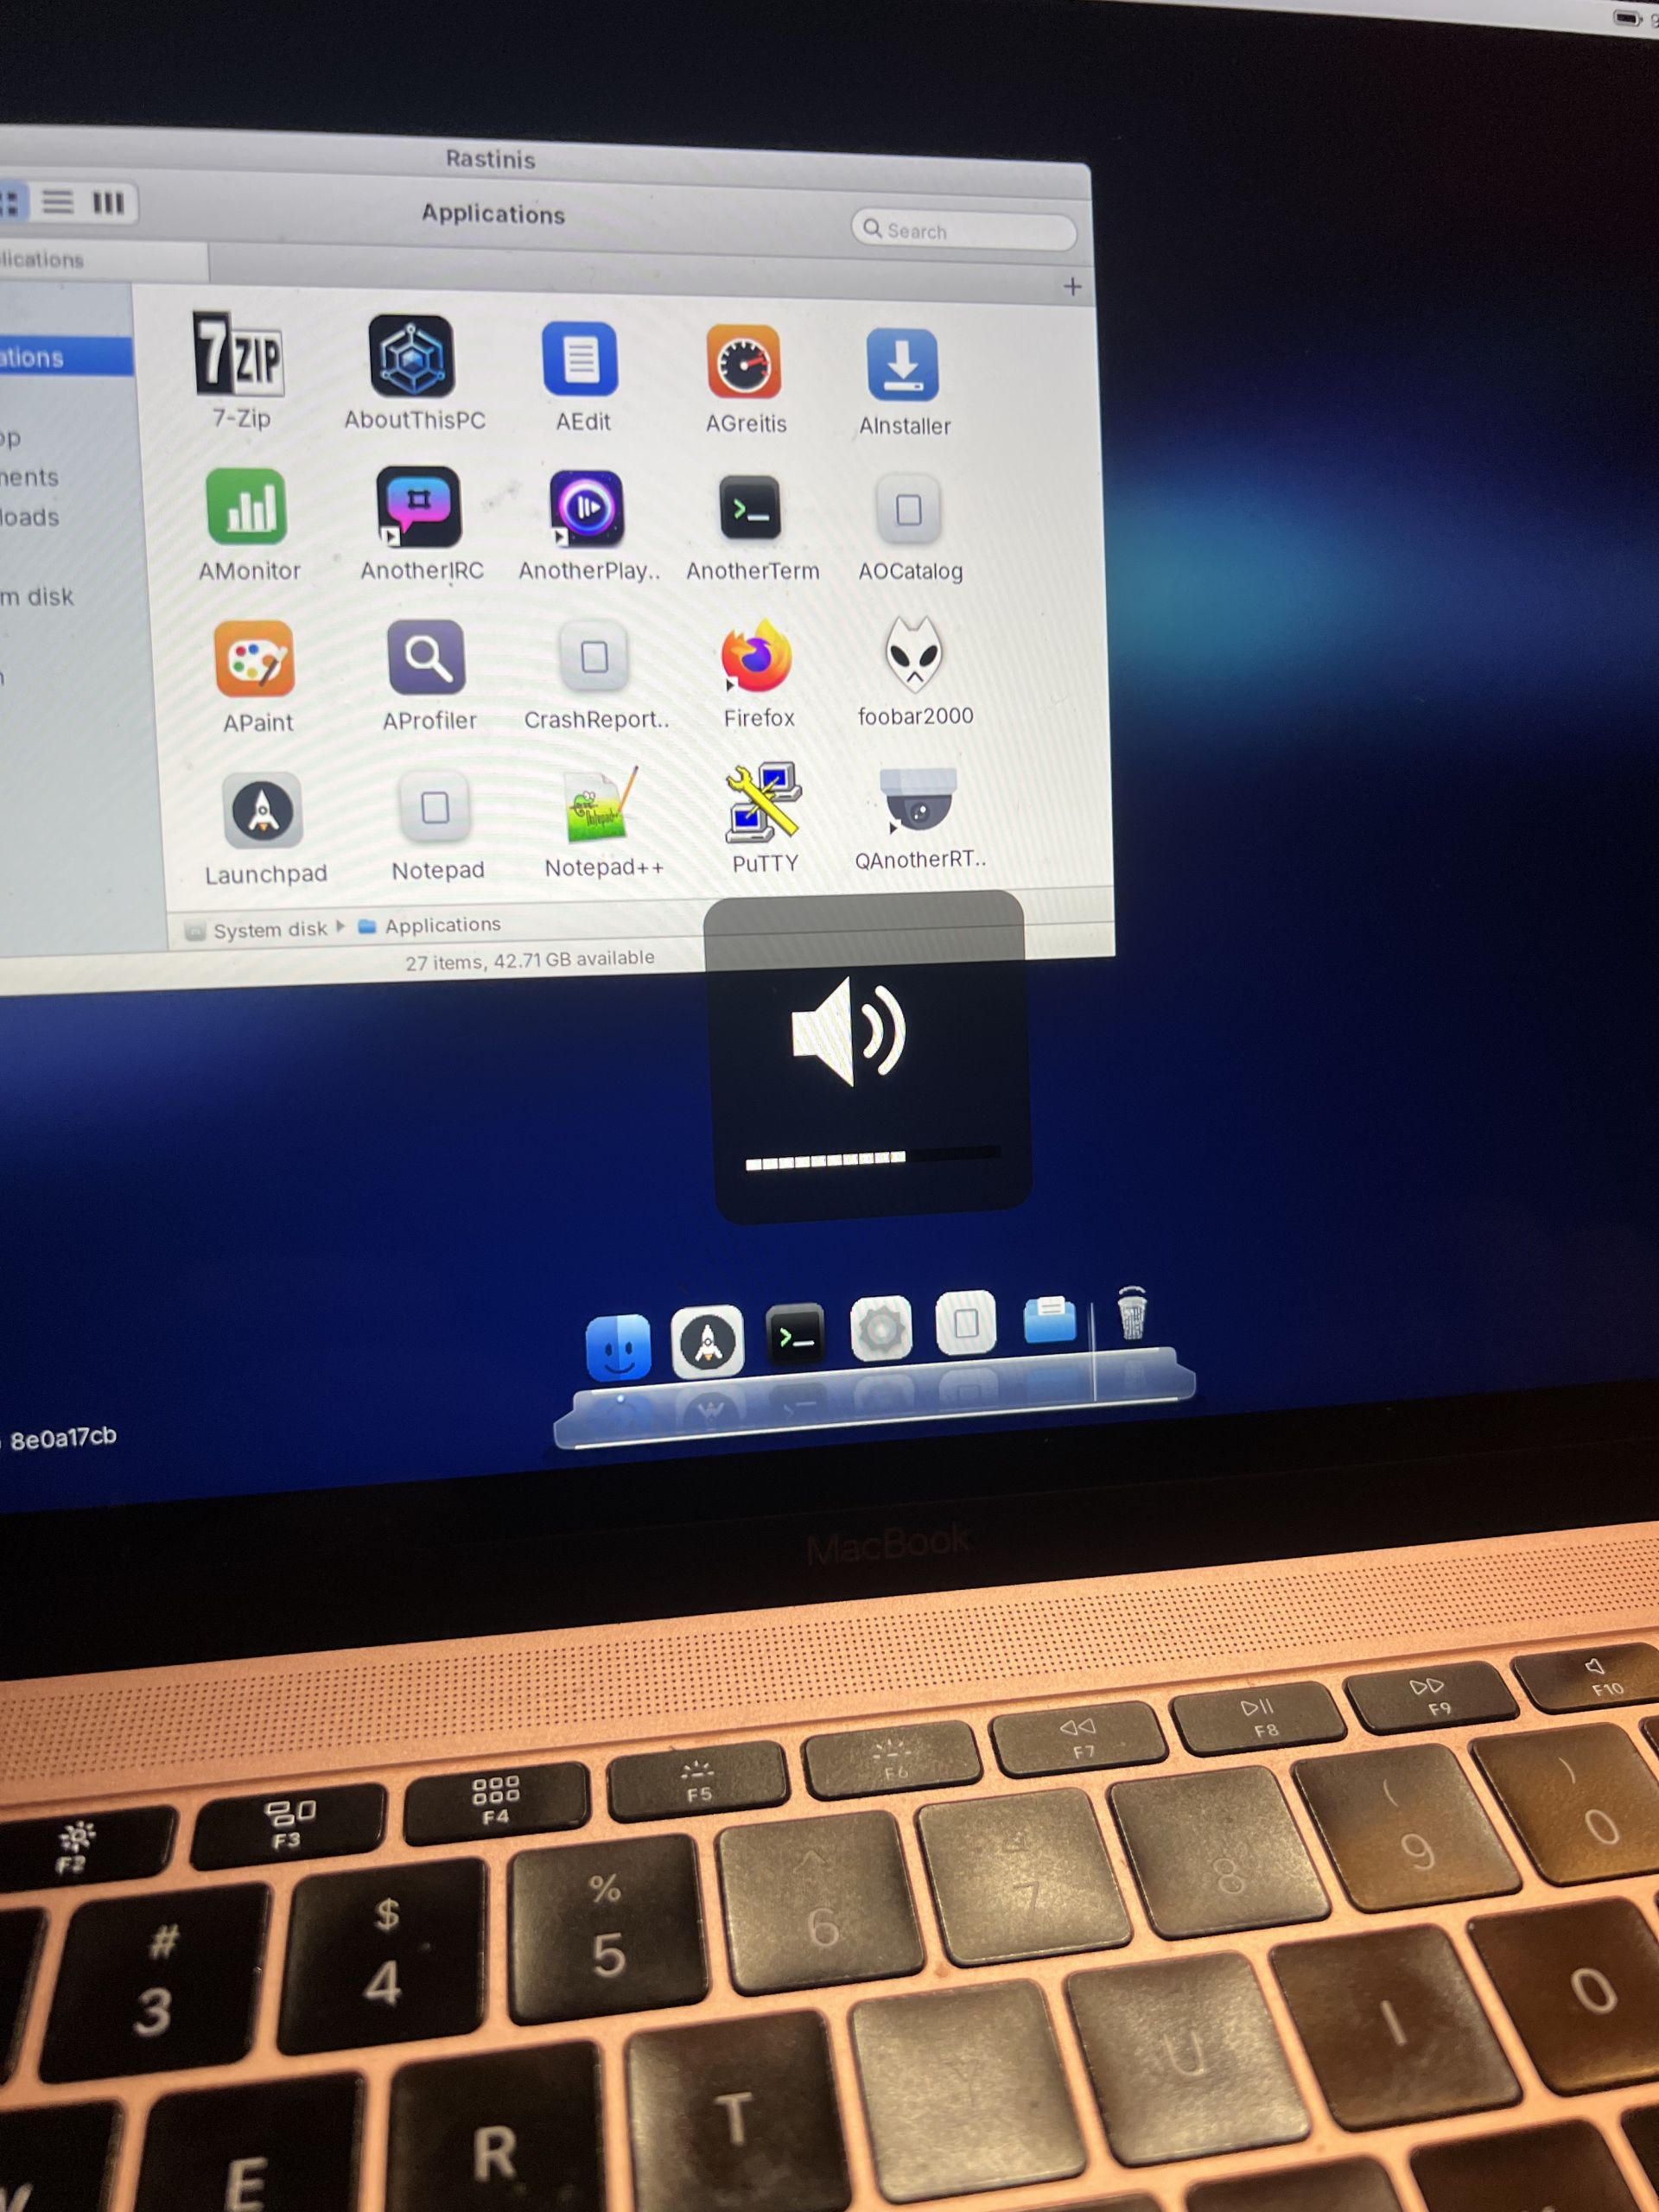Screen dimensions: 1659x2212
Task: Launch Firefox browser
Action: tap(757, 656)
